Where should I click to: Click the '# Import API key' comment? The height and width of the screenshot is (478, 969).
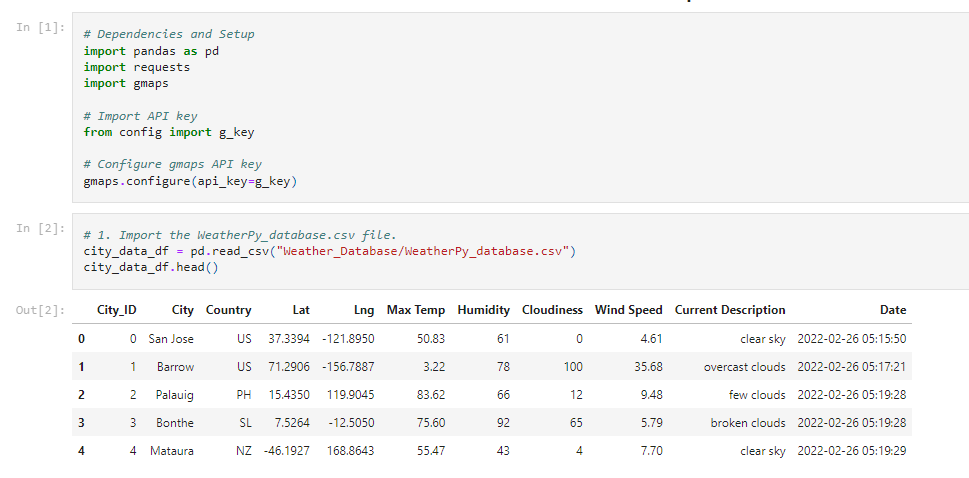coord(140,116)
